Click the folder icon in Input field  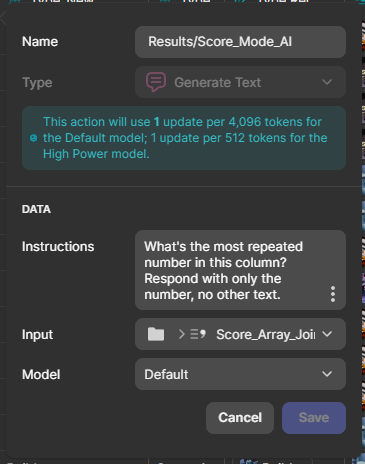156,334
